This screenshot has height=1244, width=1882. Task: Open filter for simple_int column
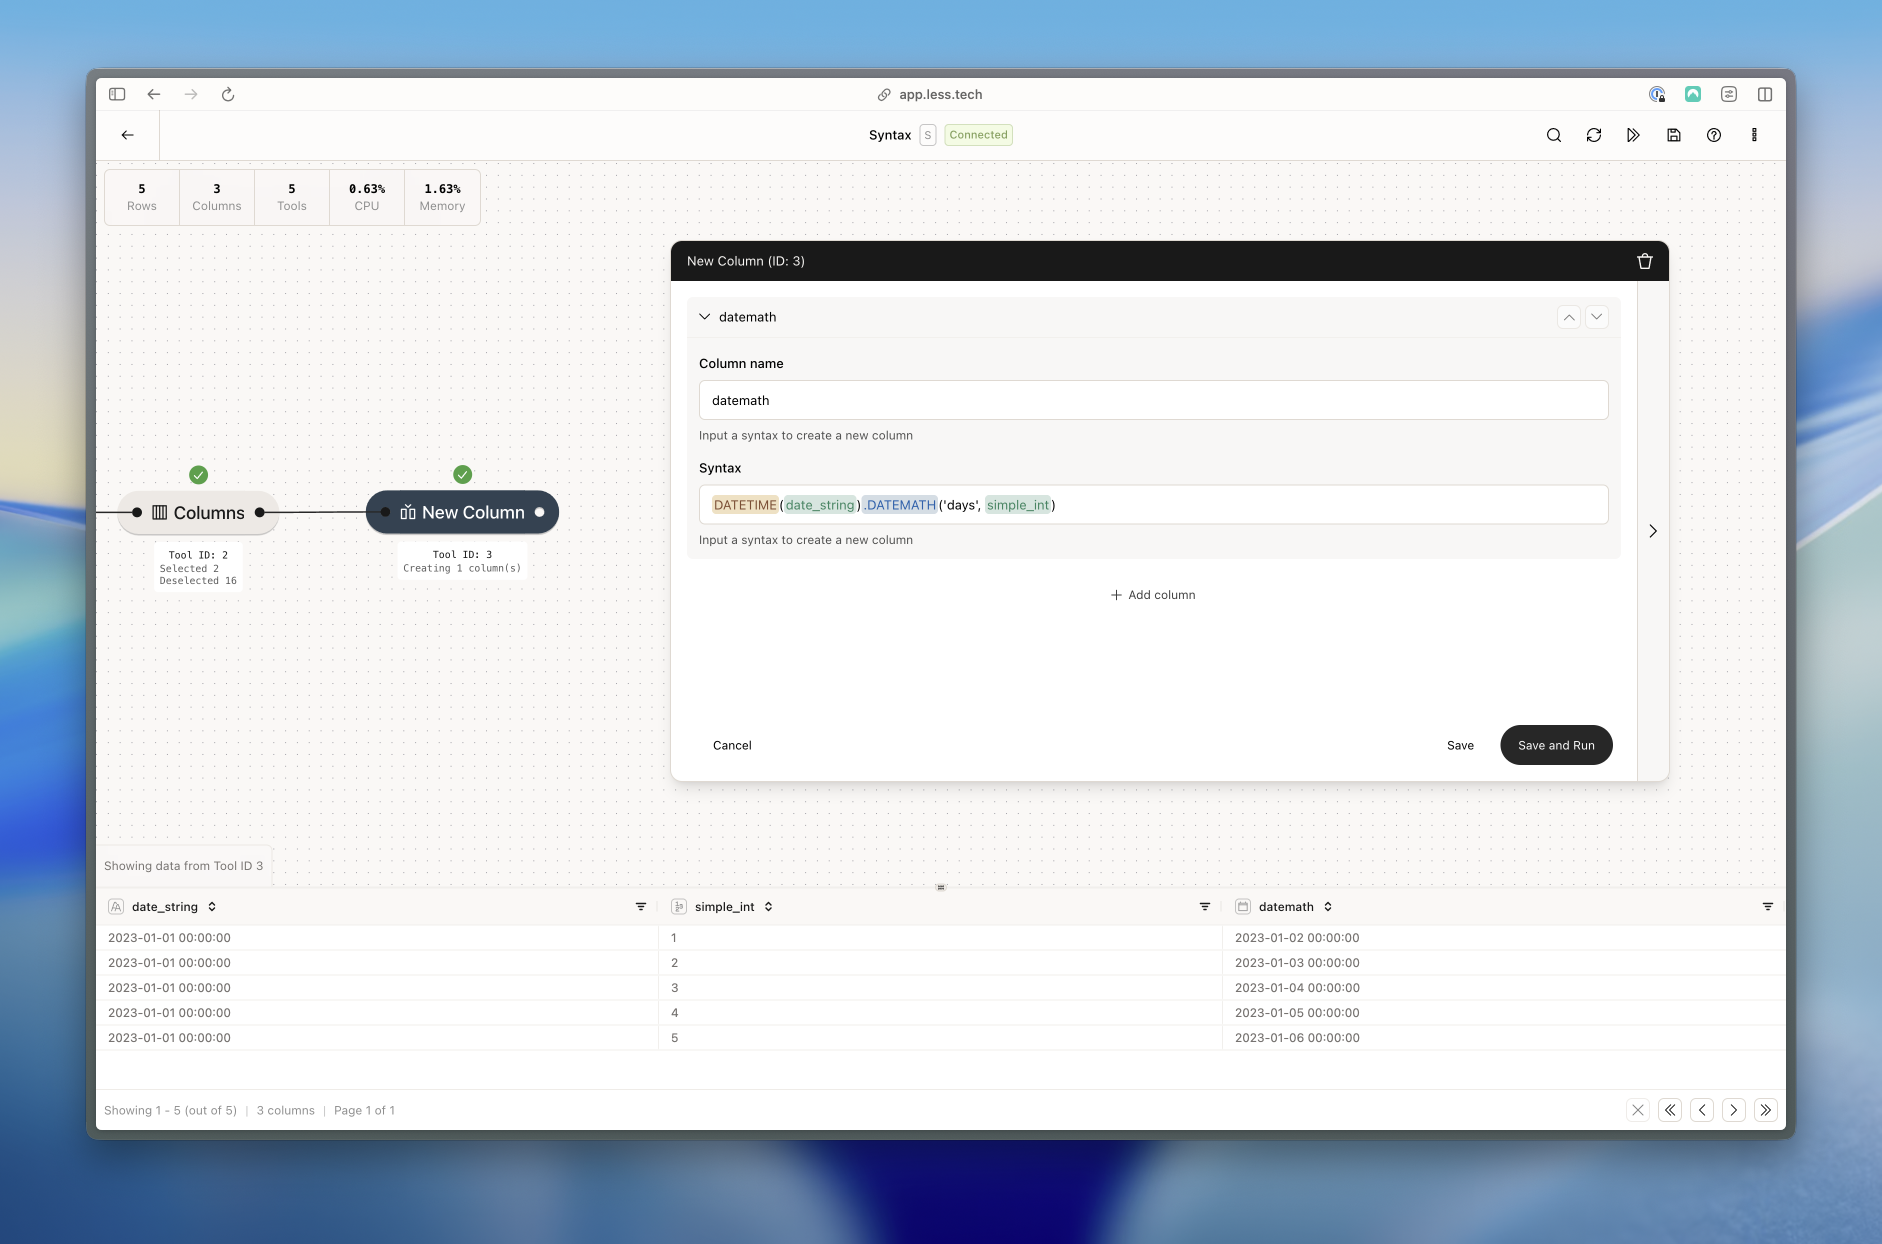[1205, 907]
